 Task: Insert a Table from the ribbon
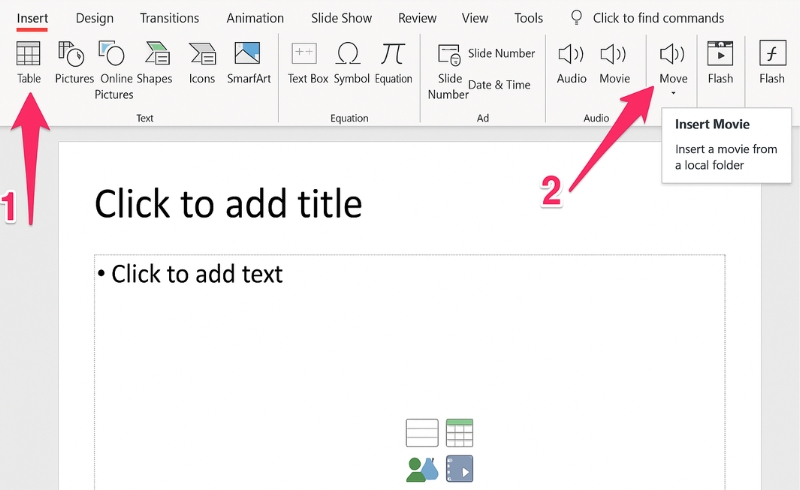click(x=29, y=62)
